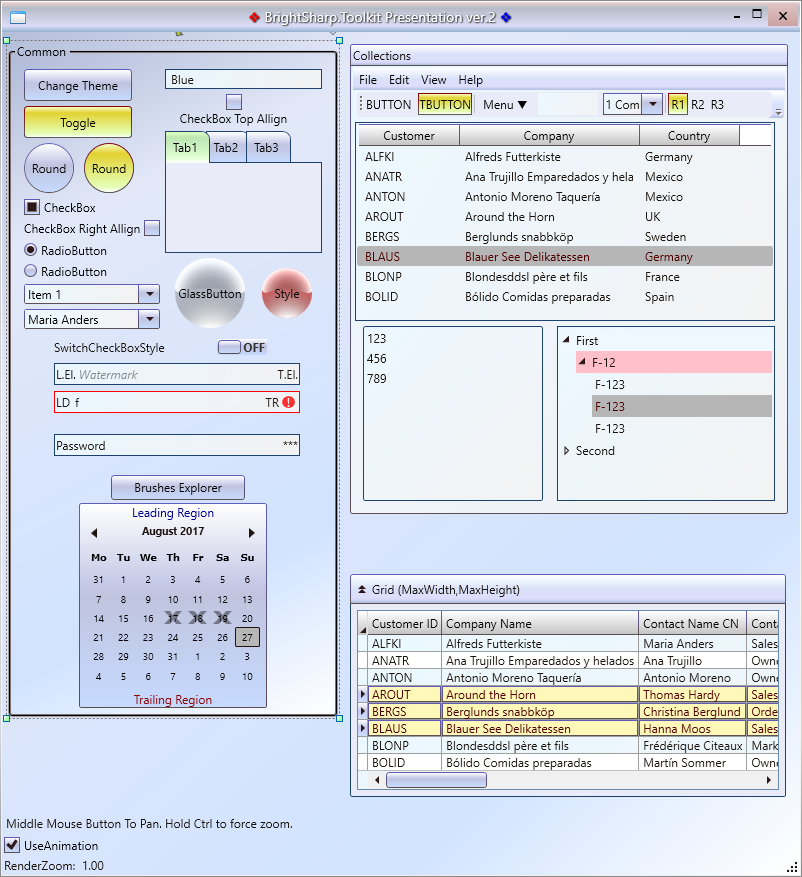802x877 pixels.
Task: Select the second RadioButton option
Action: 31,271
